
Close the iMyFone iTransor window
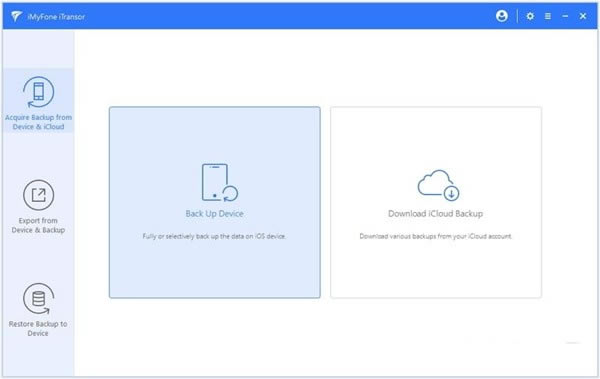pos(583,16)
